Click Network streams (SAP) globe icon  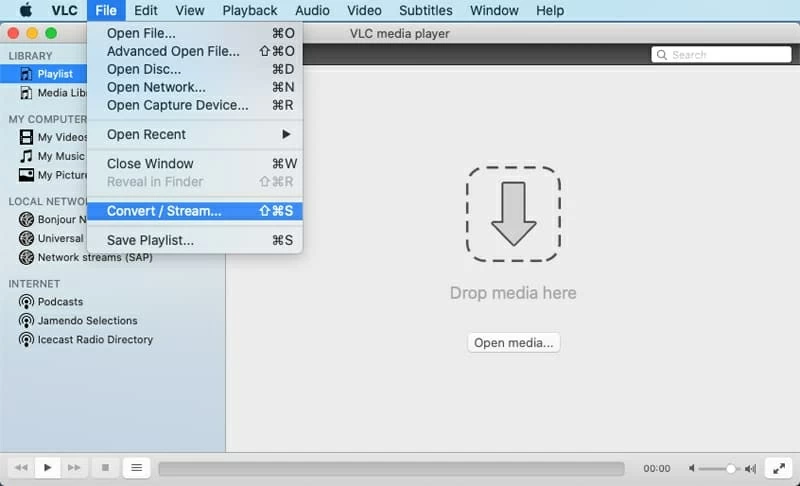(26, 257)
